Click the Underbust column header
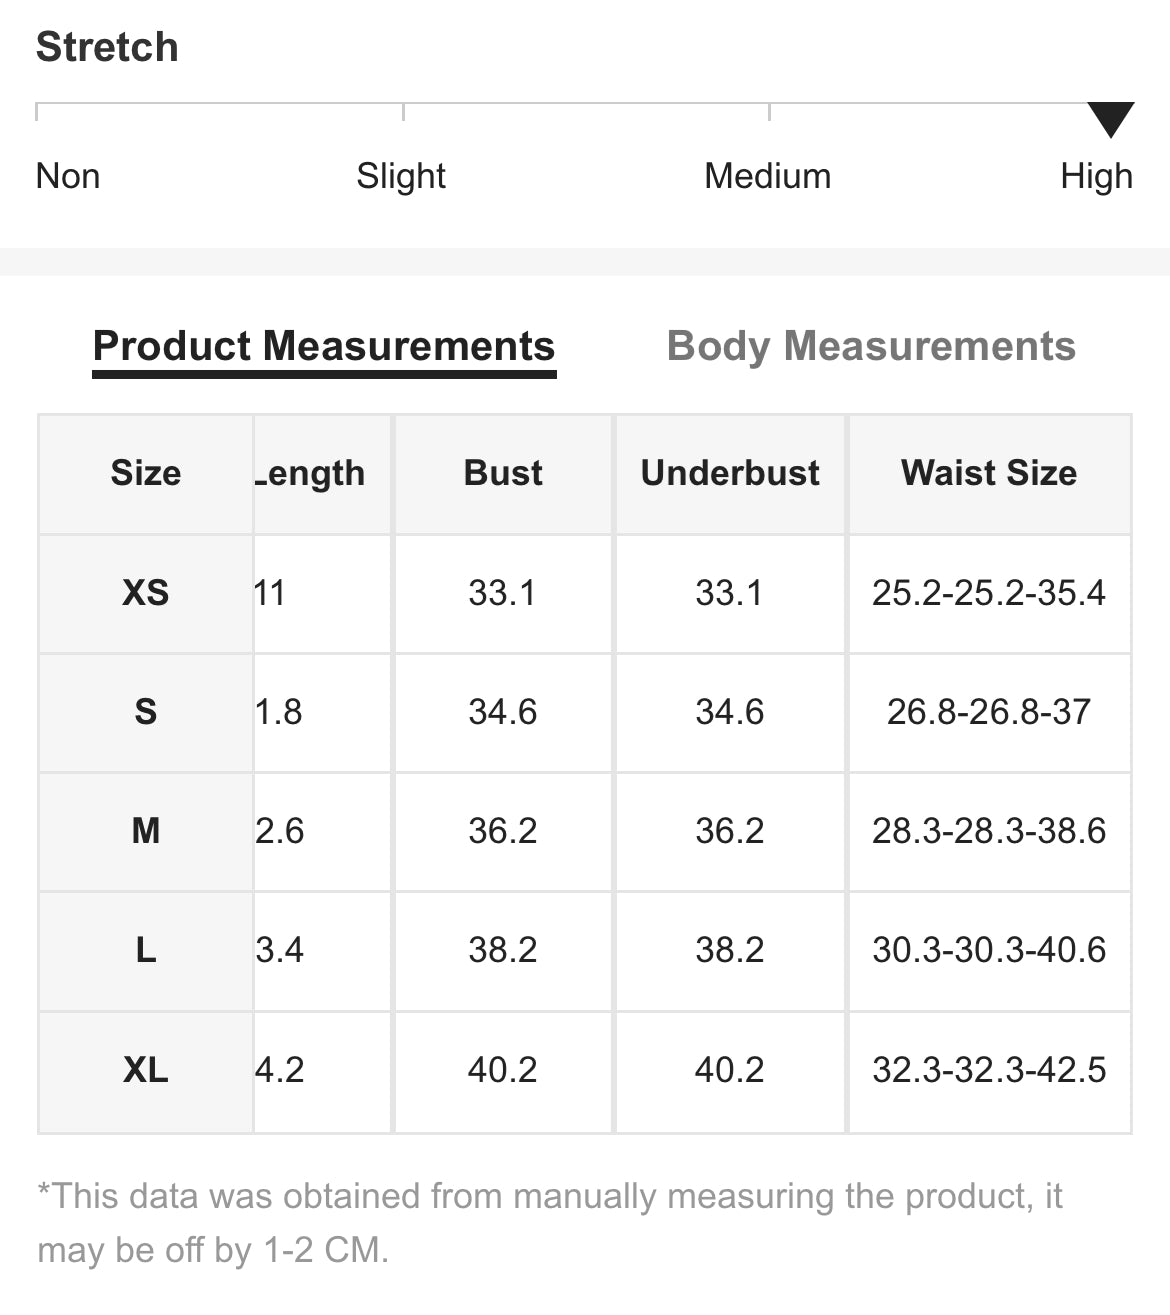 [730, 473]
